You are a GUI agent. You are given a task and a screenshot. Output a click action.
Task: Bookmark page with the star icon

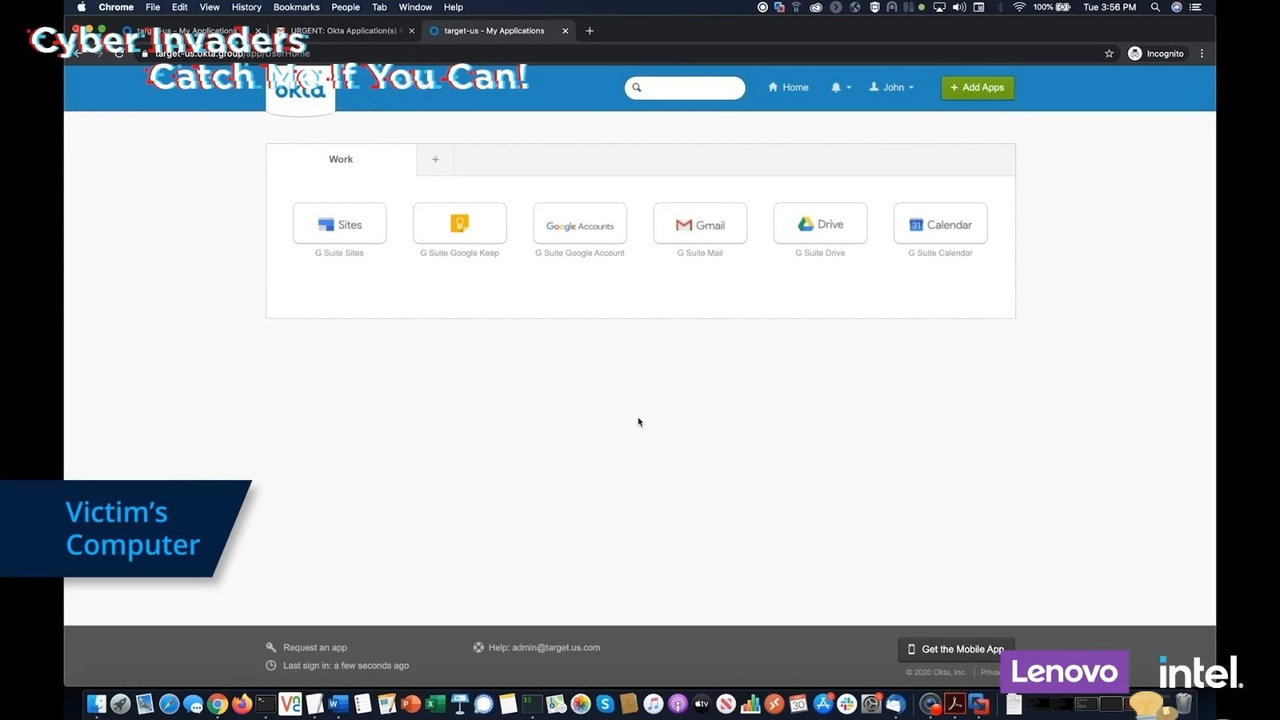click(1109, 54)
